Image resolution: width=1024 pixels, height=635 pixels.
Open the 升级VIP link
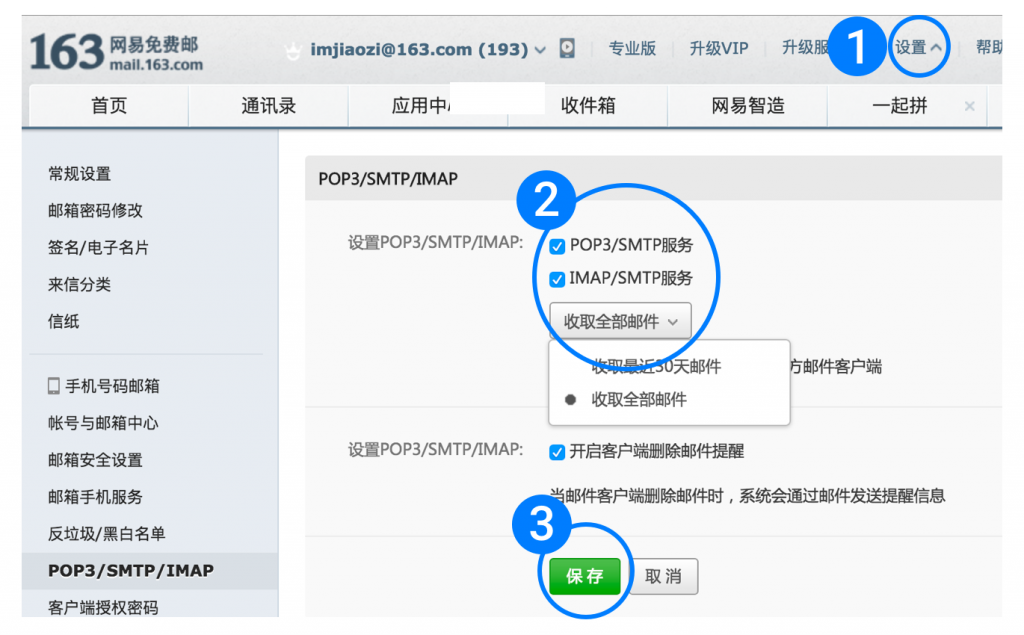click(x=719, y=48)
